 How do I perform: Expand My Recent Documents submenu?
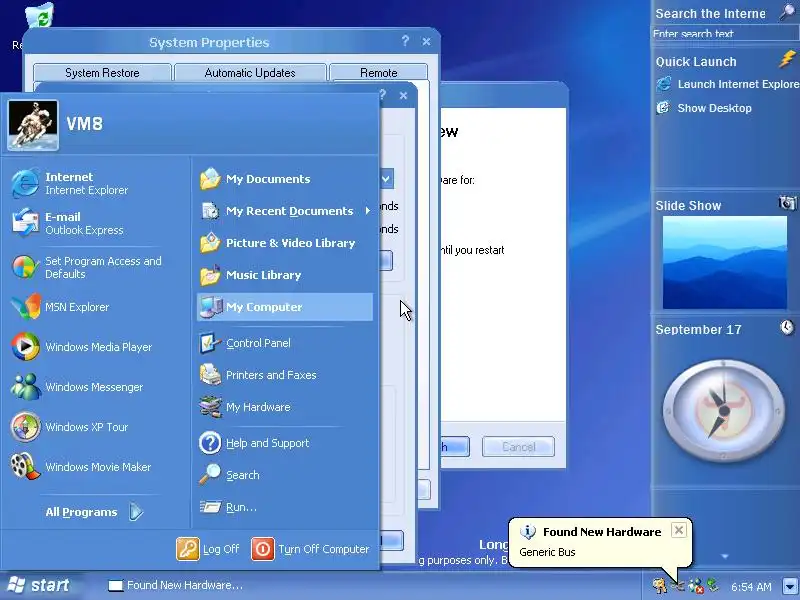(x=285, y=211)
